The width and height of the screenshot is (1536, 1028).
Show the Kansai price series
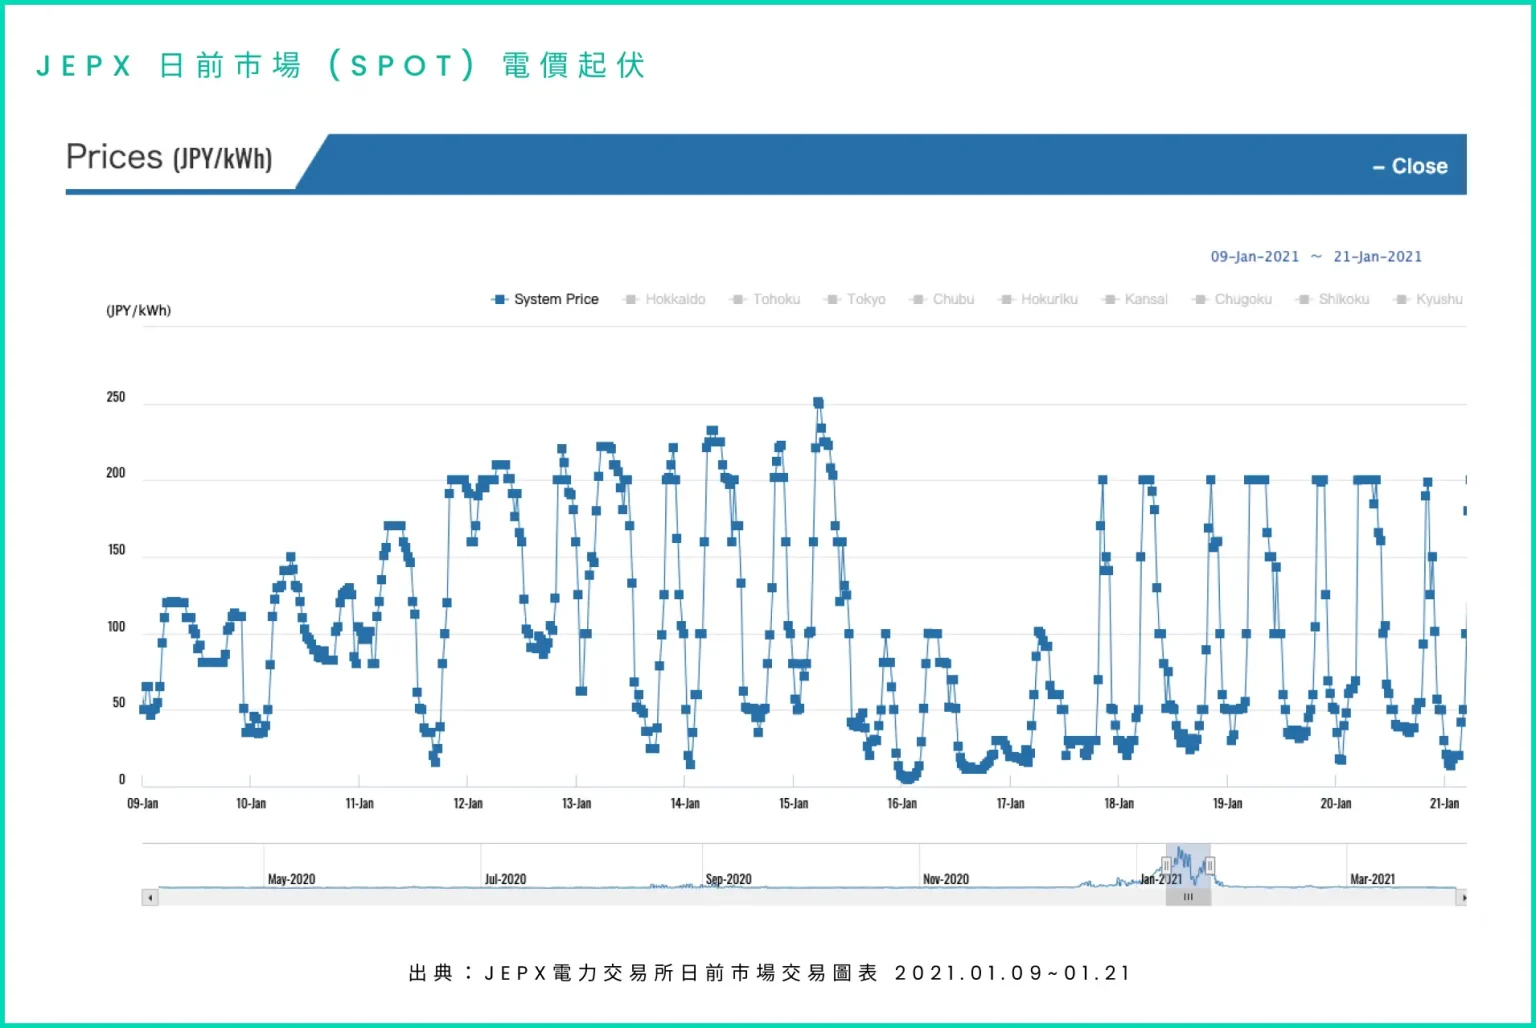(x=1135, y=299)
